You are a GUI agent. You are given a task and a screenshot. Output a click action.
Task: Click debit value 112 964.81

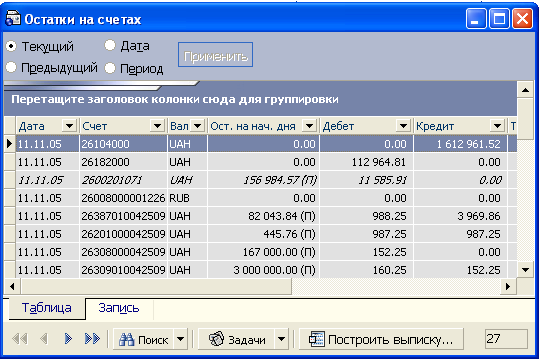[x=366, y=162]
